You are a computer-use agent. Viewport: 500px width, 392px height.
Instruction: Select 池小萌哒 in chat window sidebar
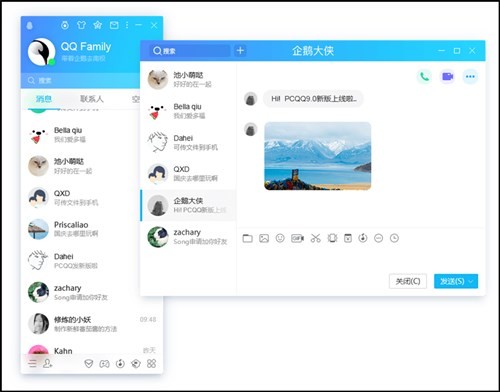tap(188, 79)
